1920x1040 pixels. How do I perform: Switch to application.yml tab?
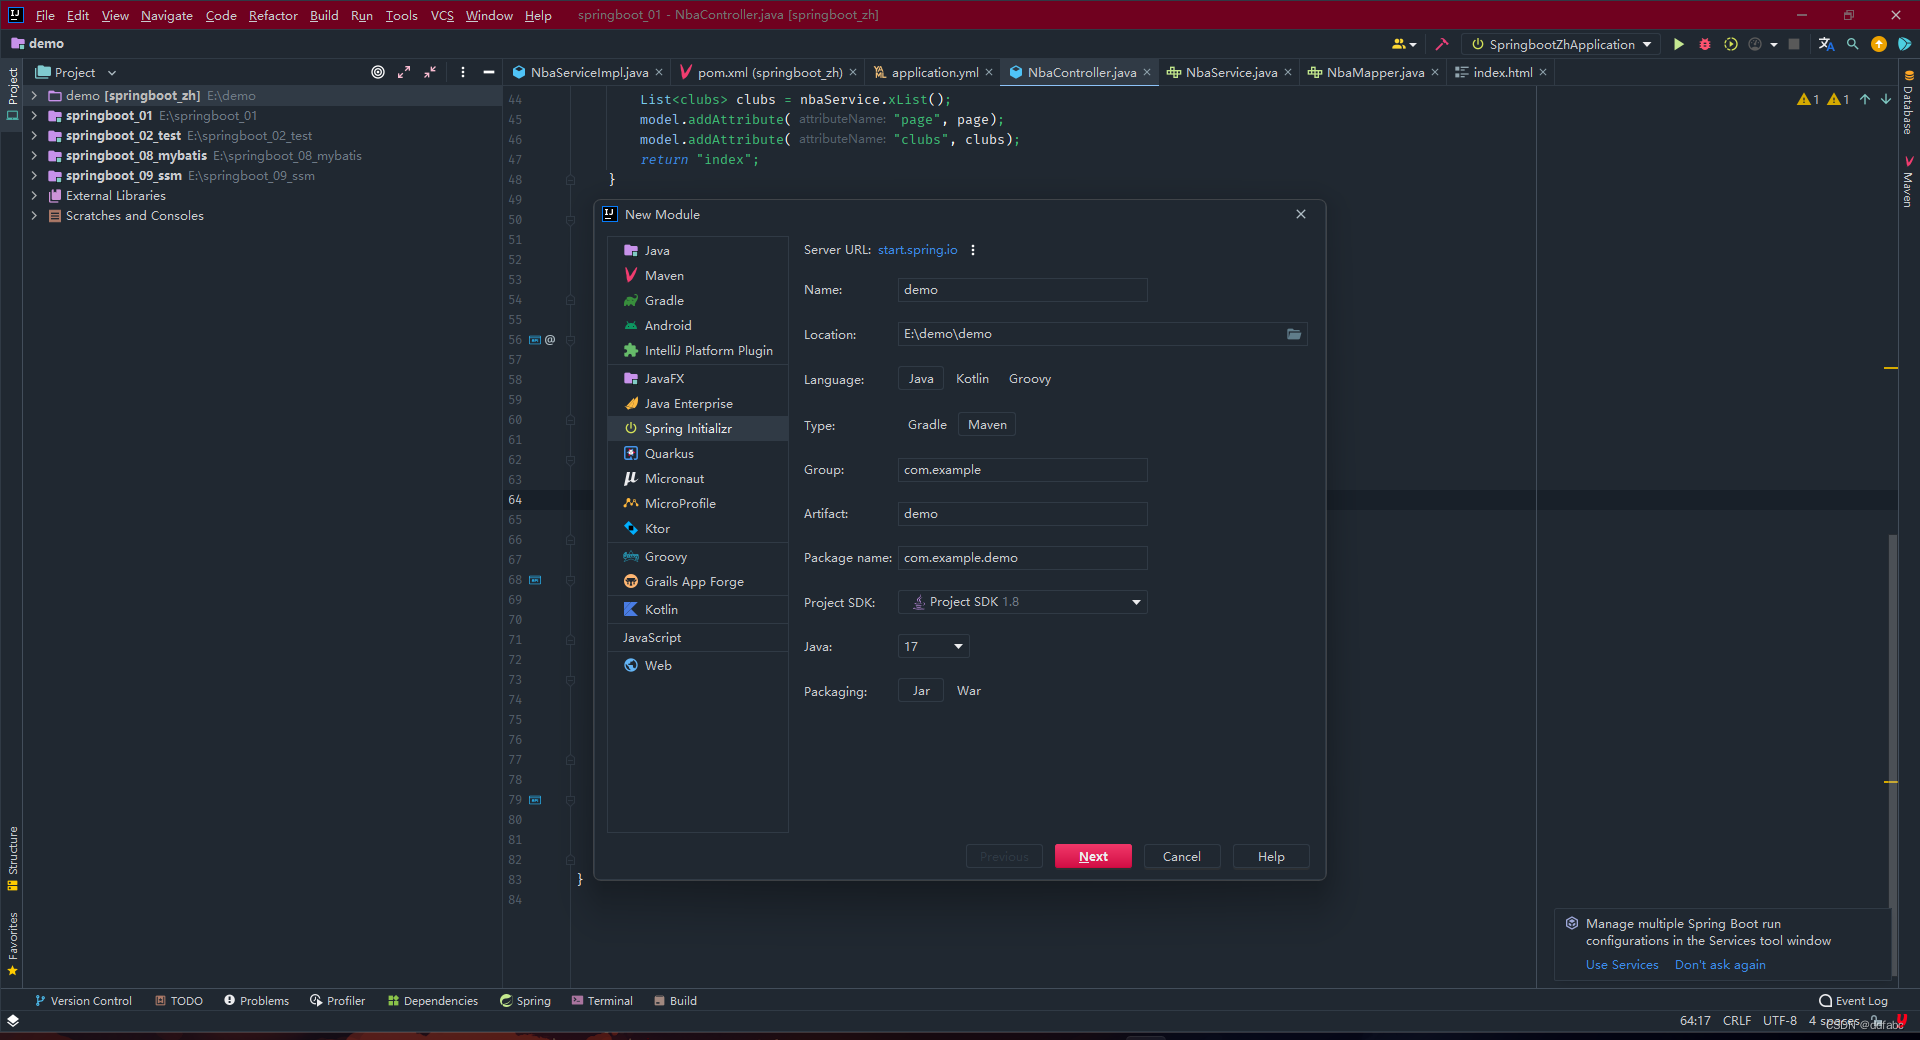[933, 72]
